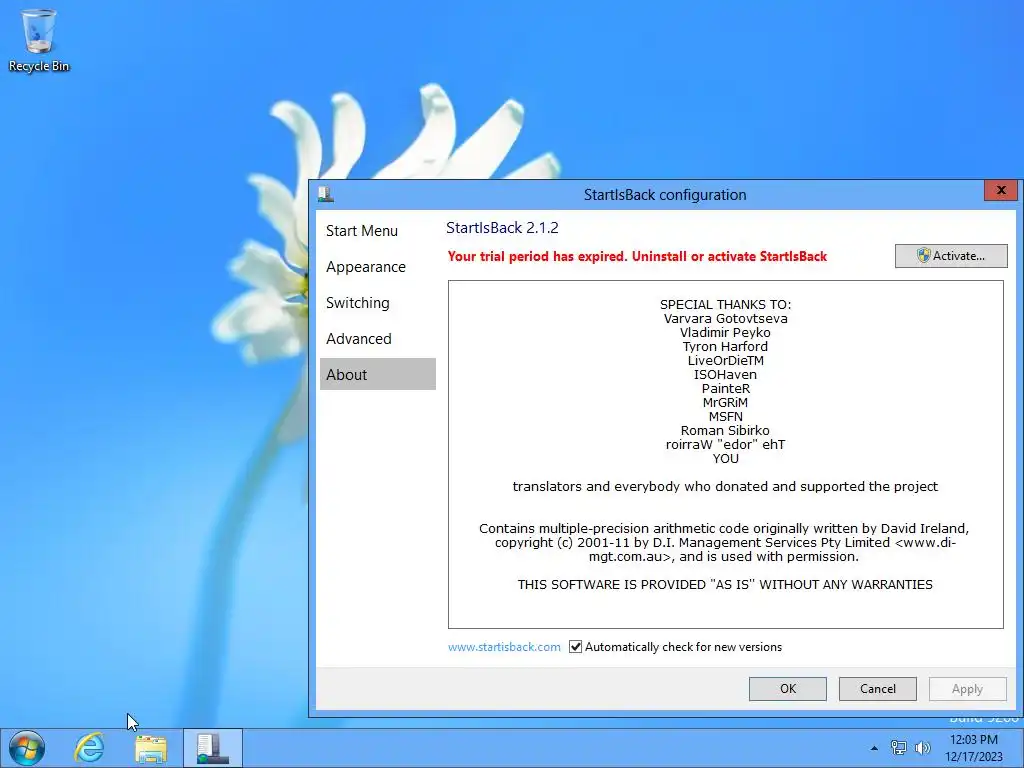Open File Explorer from the taskbar

pos(151,748)
